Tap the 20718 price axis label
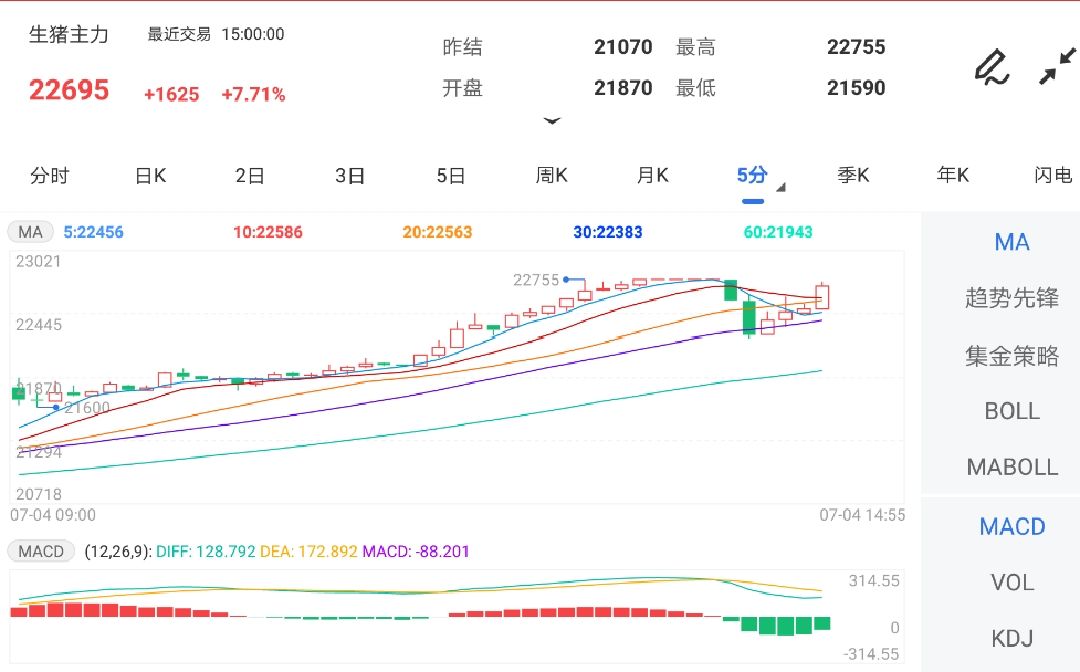Viewport: 1080px width, 672px height. (x=39, y=494)
